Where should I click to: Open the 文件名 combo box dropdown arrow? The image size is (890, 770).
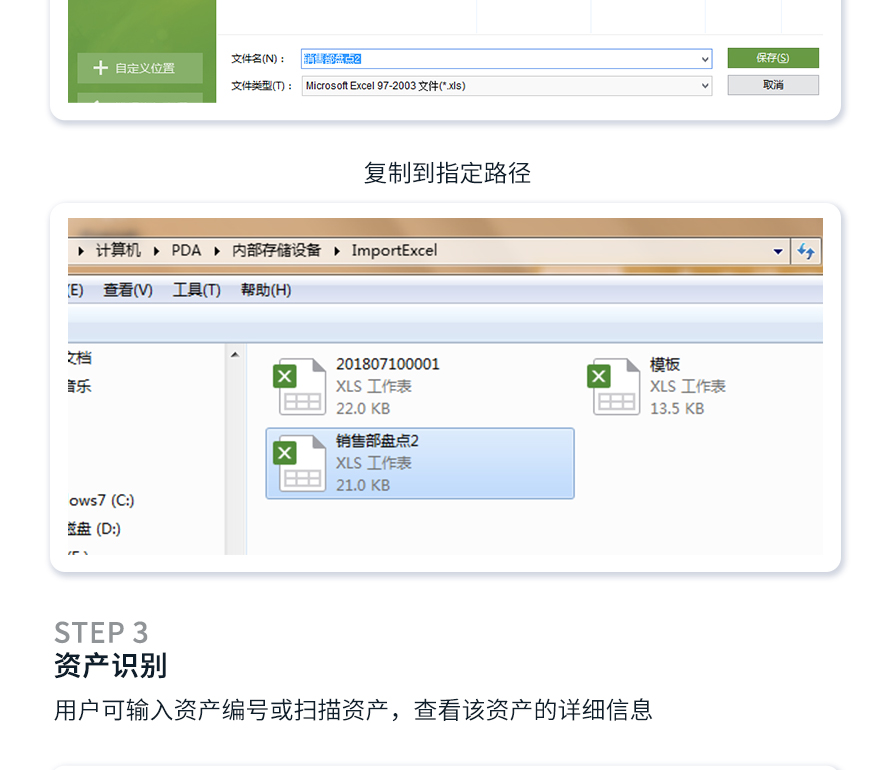(x=704, y=59)
